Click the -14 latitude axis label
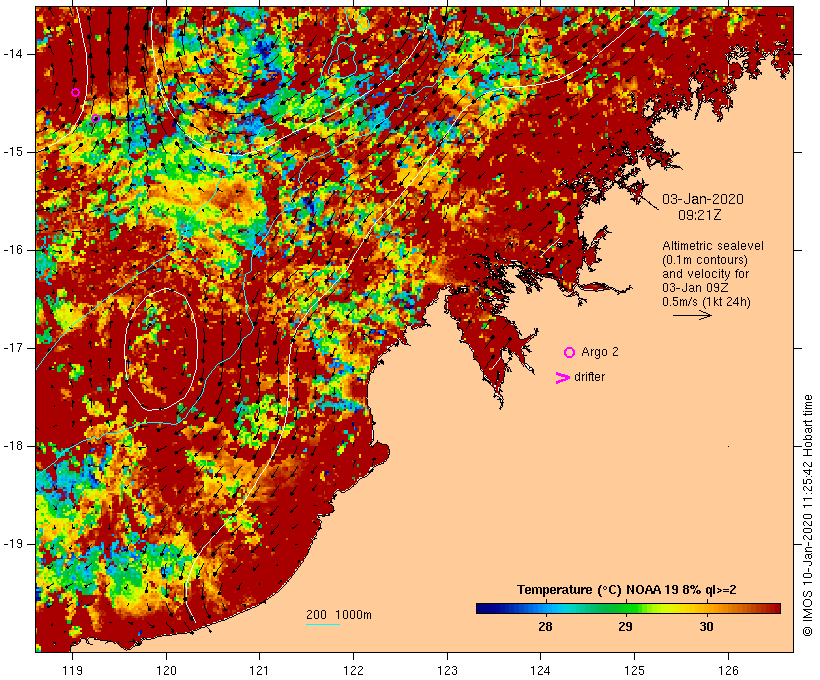This screenshot has height=680, width=820. click(x=12, y=54)
